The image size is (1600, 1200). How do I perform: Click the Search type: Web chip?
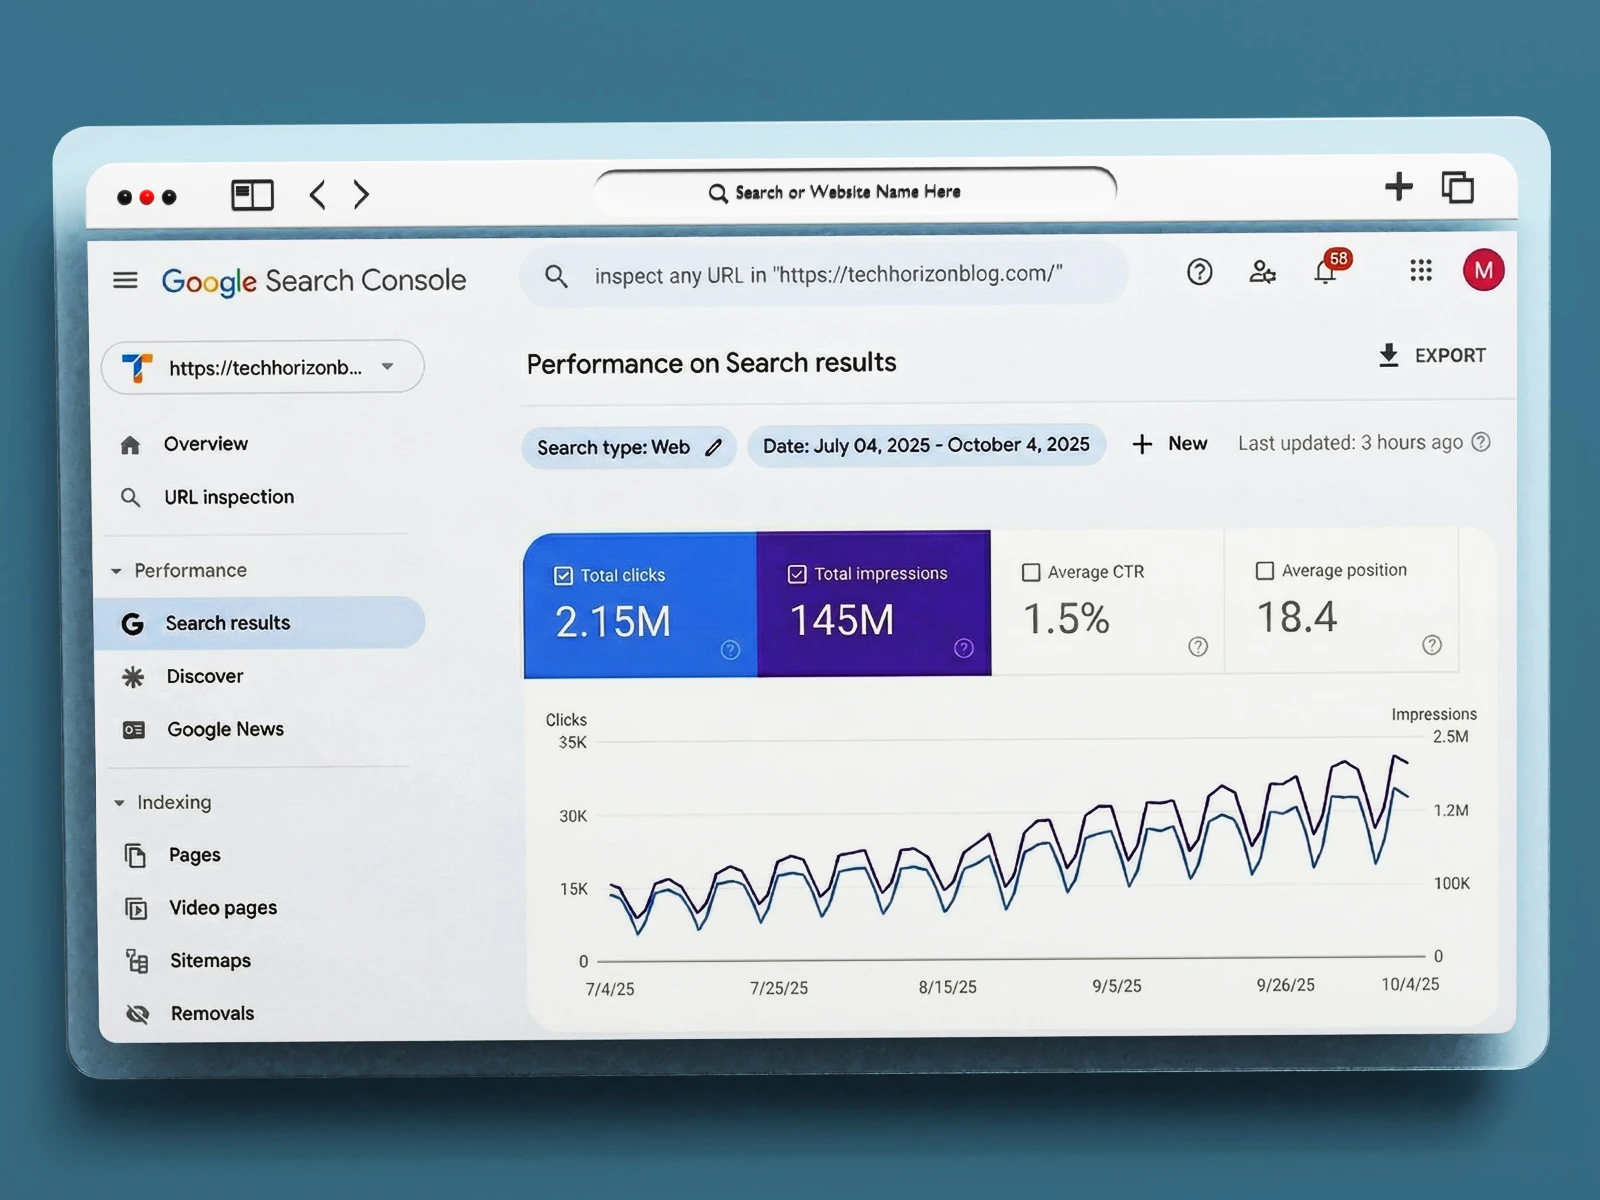(x=629, y=447)
